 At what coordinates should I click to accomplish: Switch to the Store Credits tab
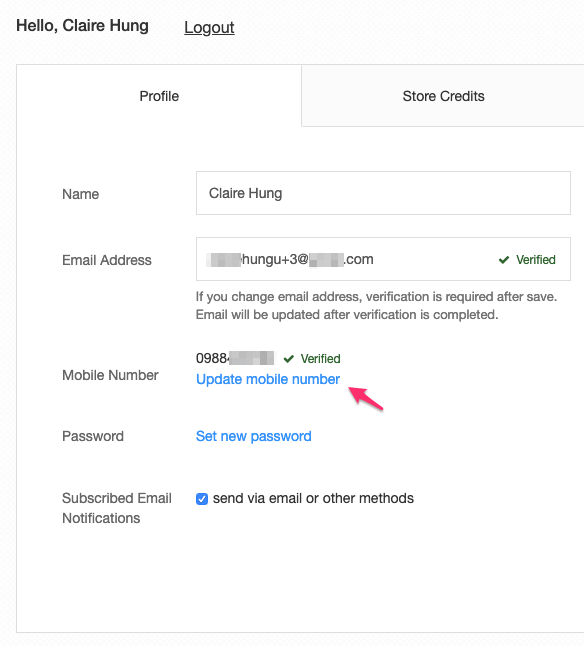coord(443,96)
